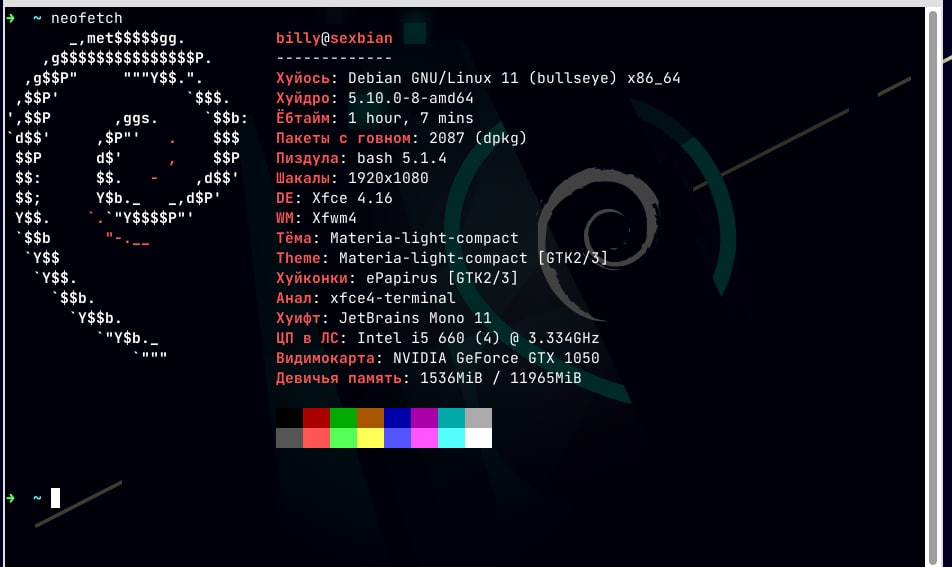Click the dark green color swatch
952x567 pixels.
[343, 418]
